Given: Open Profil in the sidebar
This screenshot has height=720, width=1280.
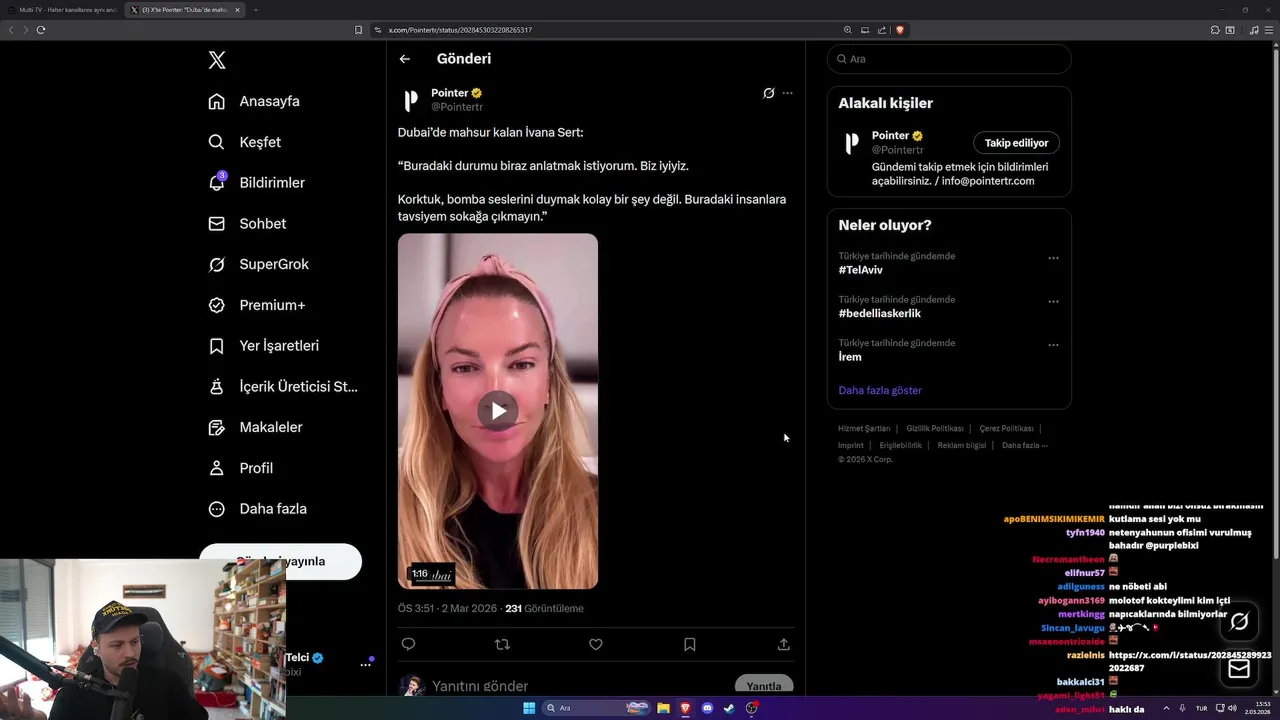Looking at the screenshot, I should pyautogui.click(x=240, y=468).
